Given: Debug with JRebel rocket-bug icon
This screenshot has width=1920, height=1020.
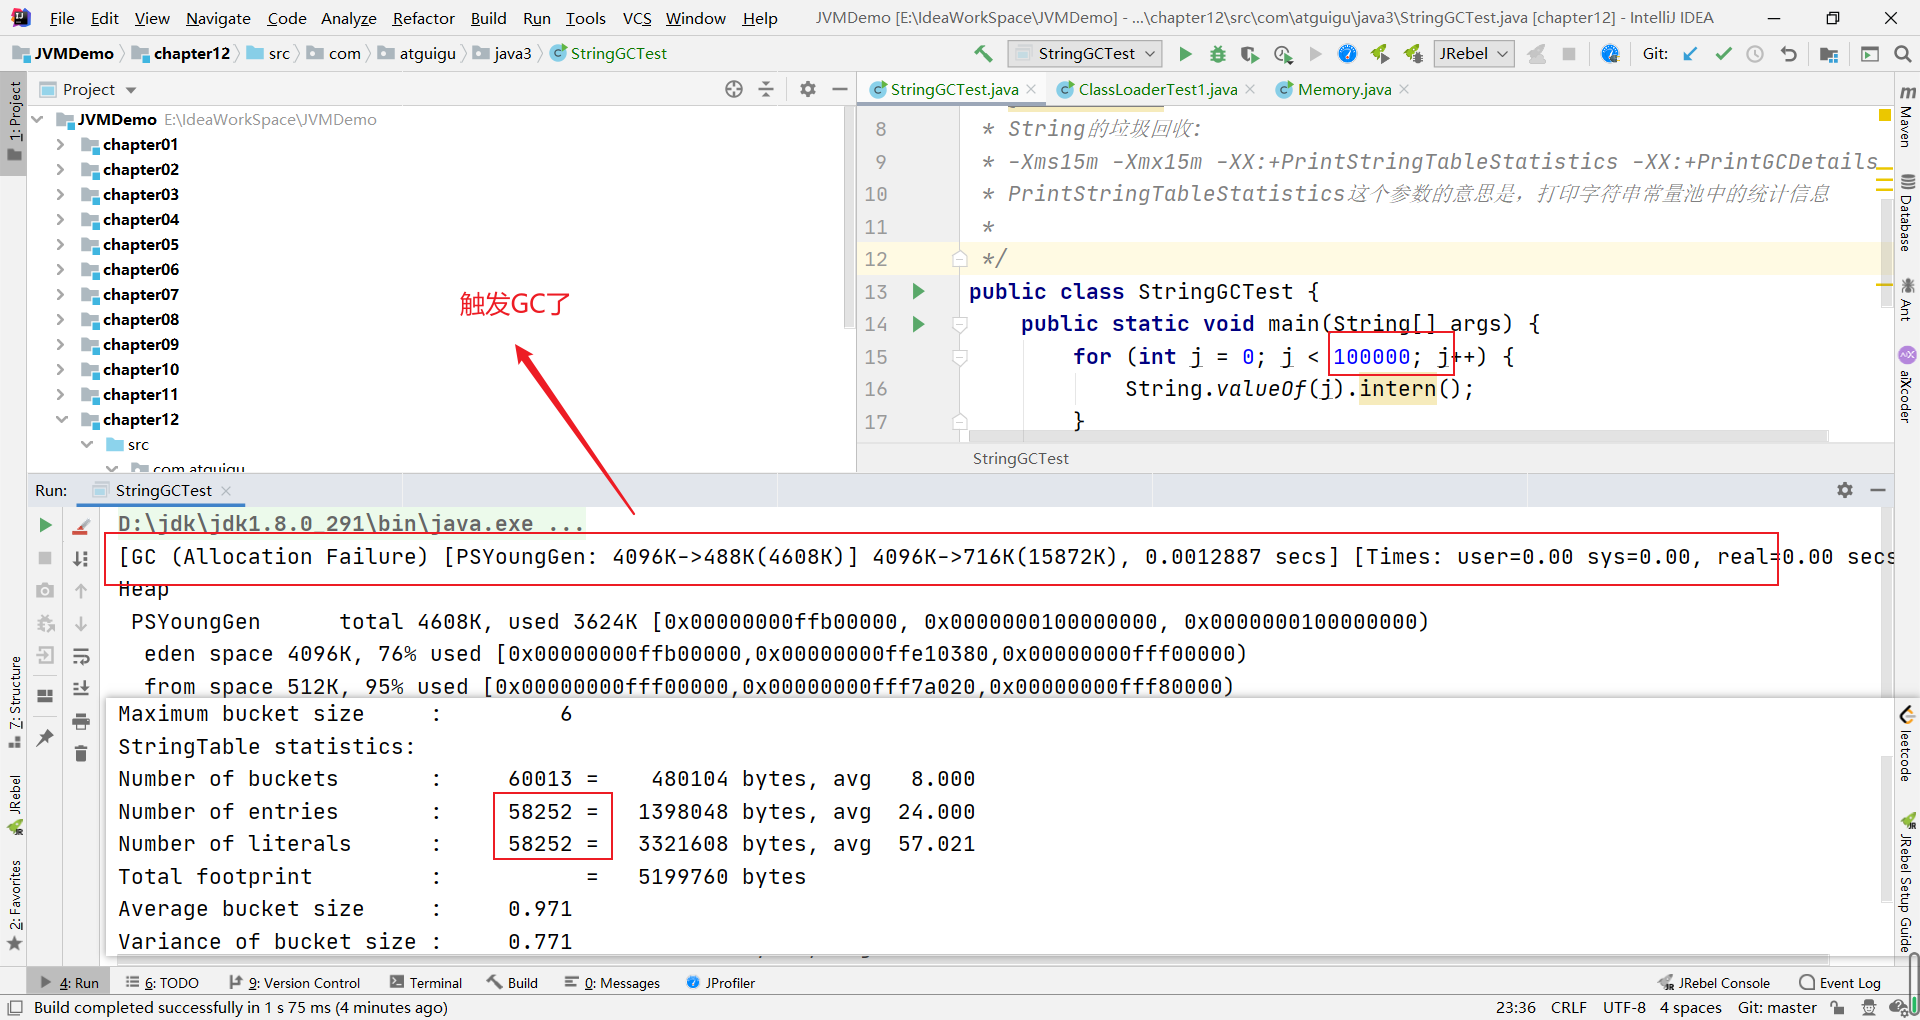Looking at the screenshot, I should click(x=1413, y=53).
